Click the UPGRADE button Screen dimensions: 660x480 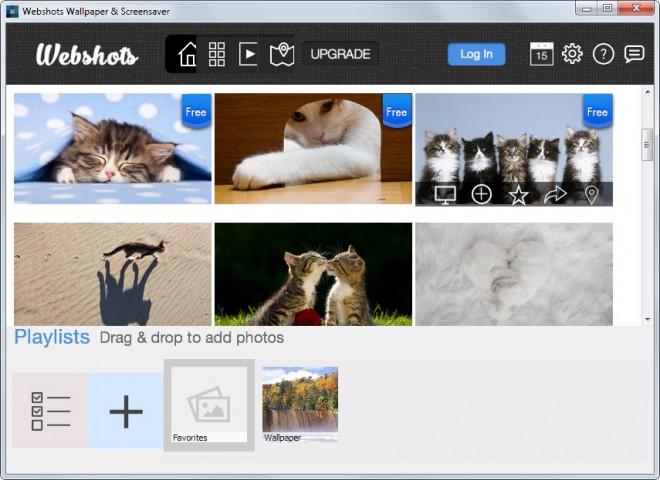(x=340, y=54)
